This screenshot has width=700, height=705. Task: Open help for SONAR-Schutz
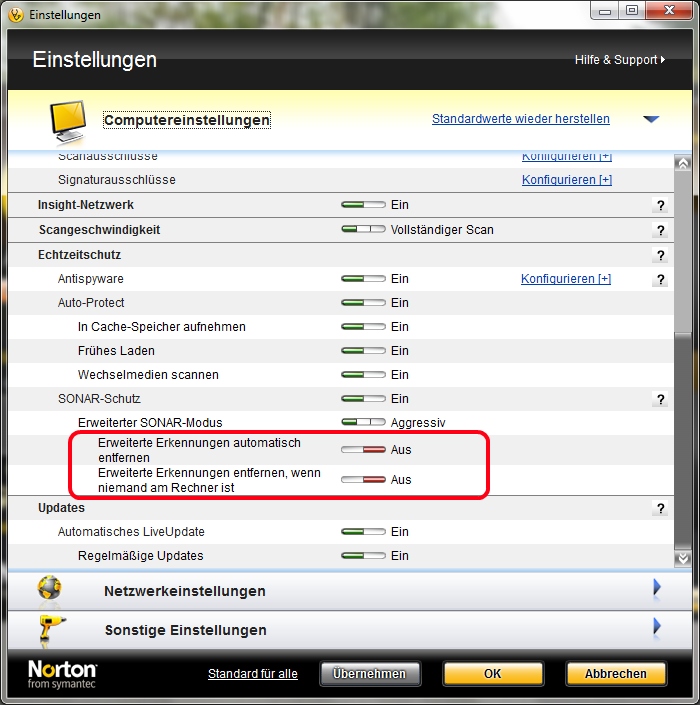click(660, 399)
